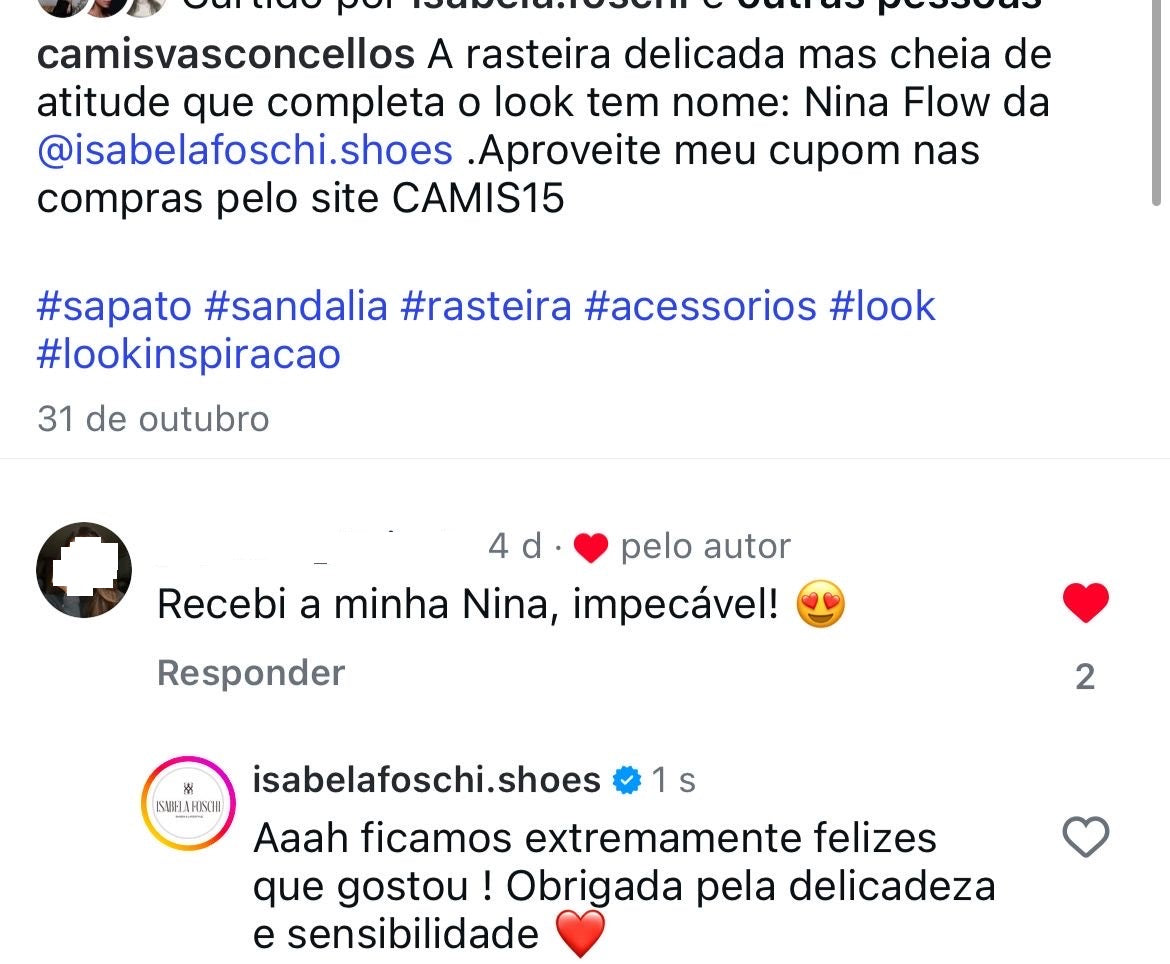The height and width of the screenshot is (964, 1170).
Task: Open the #acessorios hashtag
Action: tap(701, 306)
